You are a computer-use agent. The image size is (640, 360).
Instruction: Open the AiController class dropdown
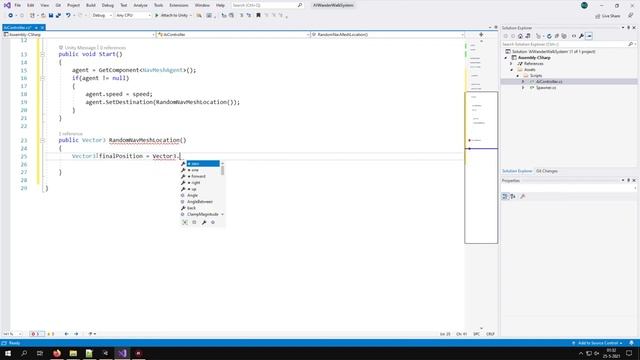tap(233, 35)
